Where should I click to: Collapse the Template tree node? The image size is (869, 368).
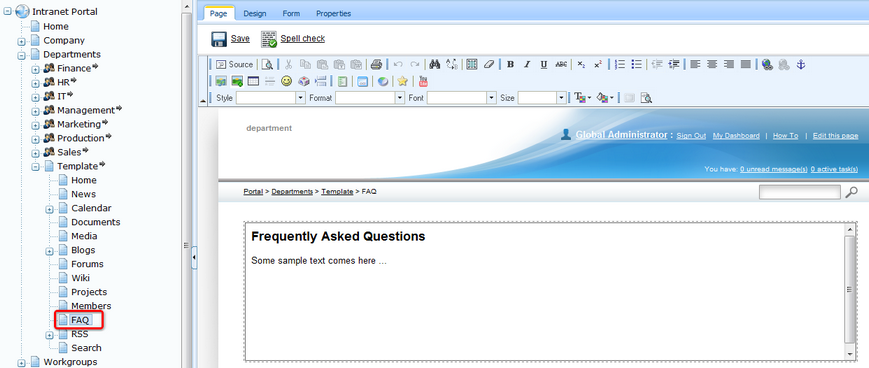(35, 166)
